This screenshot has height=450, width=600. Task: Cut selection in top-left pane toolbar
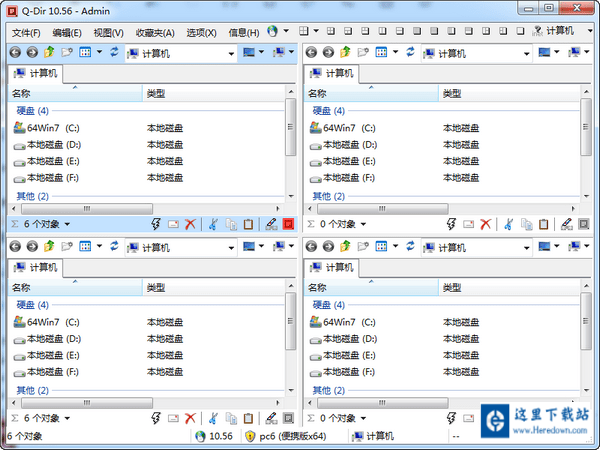[214, 224]
